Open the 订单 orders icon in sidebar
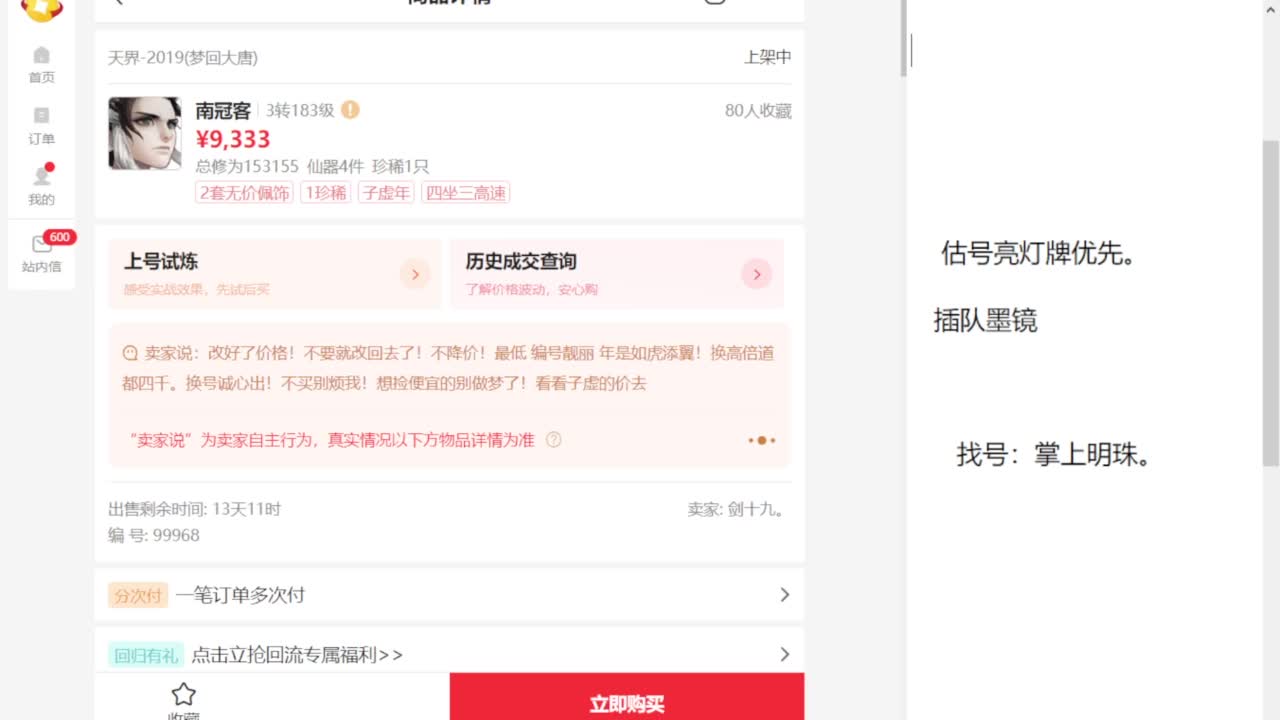 (x=41, y=126)
